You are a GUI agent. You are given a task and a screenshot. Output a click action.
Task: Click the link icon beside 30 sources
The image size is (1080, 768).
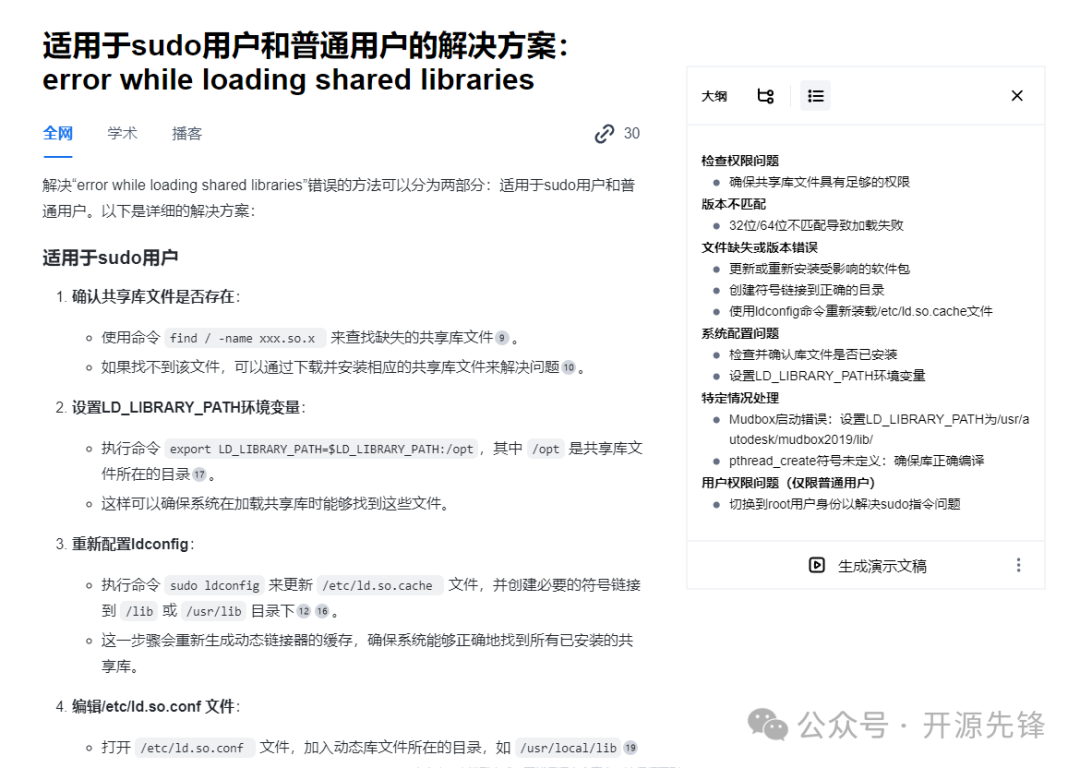pyautogui.click(x=604, y=134)
